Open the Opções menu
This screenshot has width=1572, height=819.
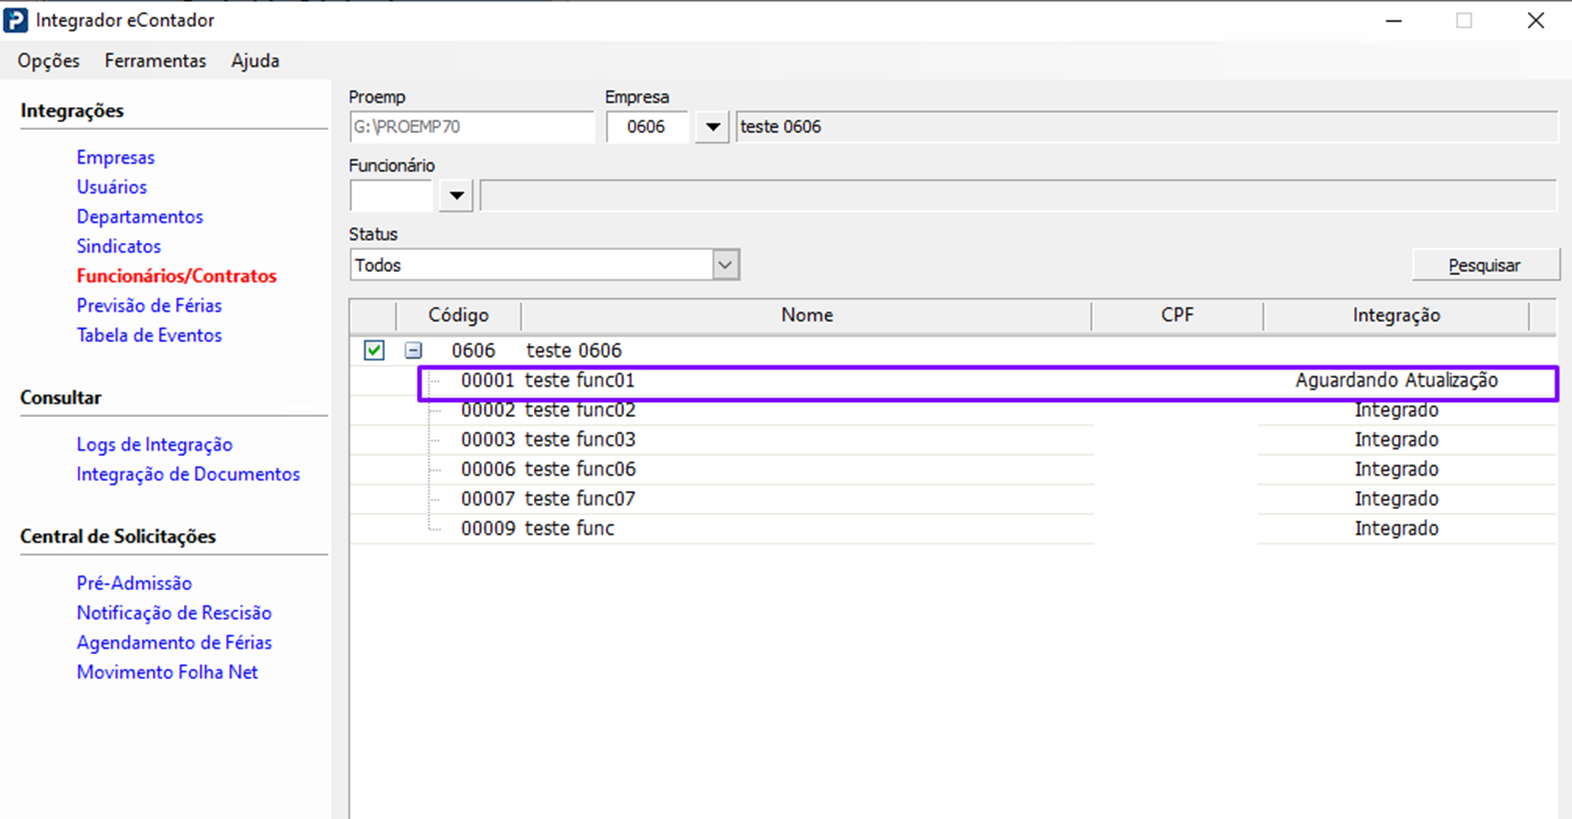[x=48, y=61]
